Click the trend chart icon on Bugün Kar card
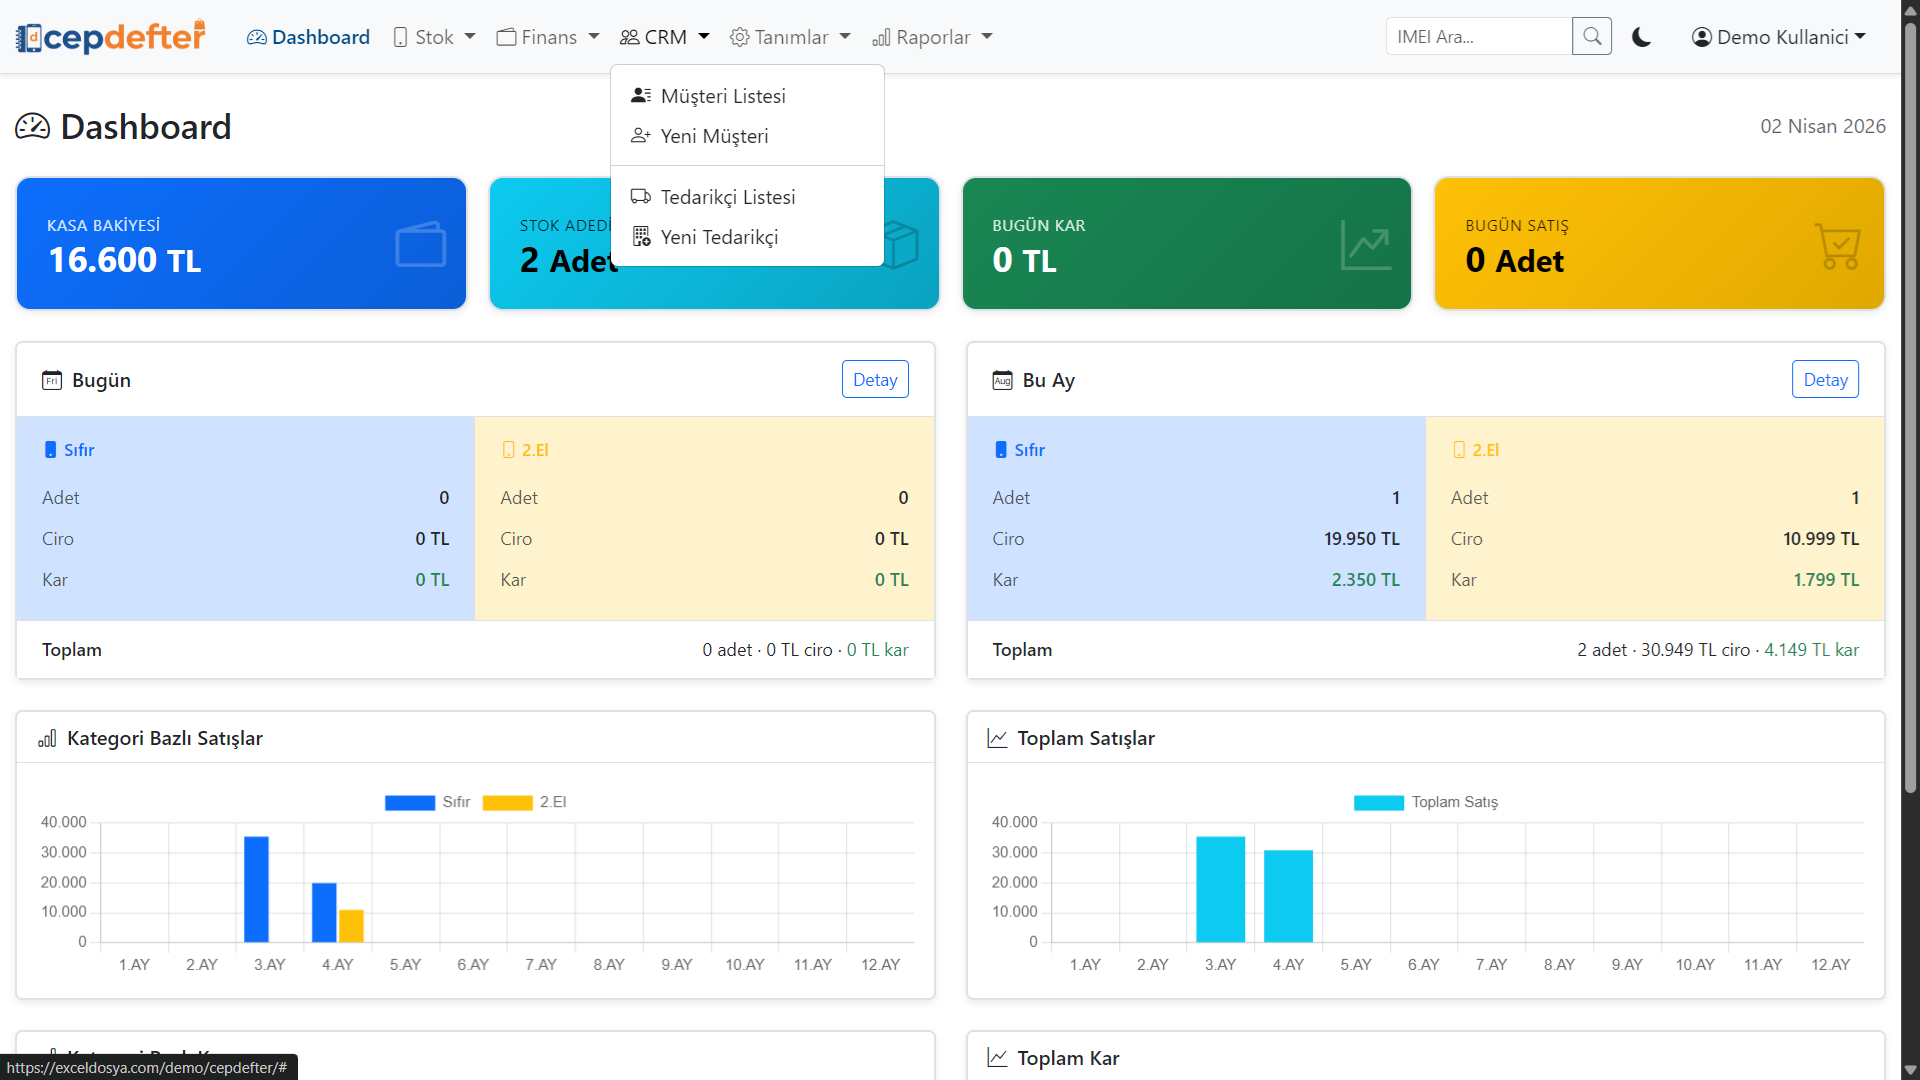1920x1080 pixels. pyautogui.click(x=1365, y=244)
